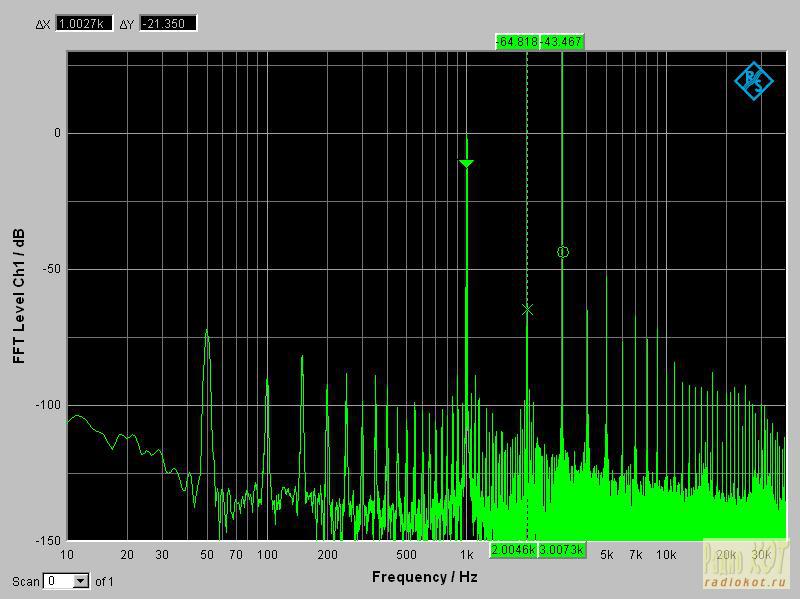Click the Y axis label FFT Level Ch1 / dB

(x=19, y=296)
